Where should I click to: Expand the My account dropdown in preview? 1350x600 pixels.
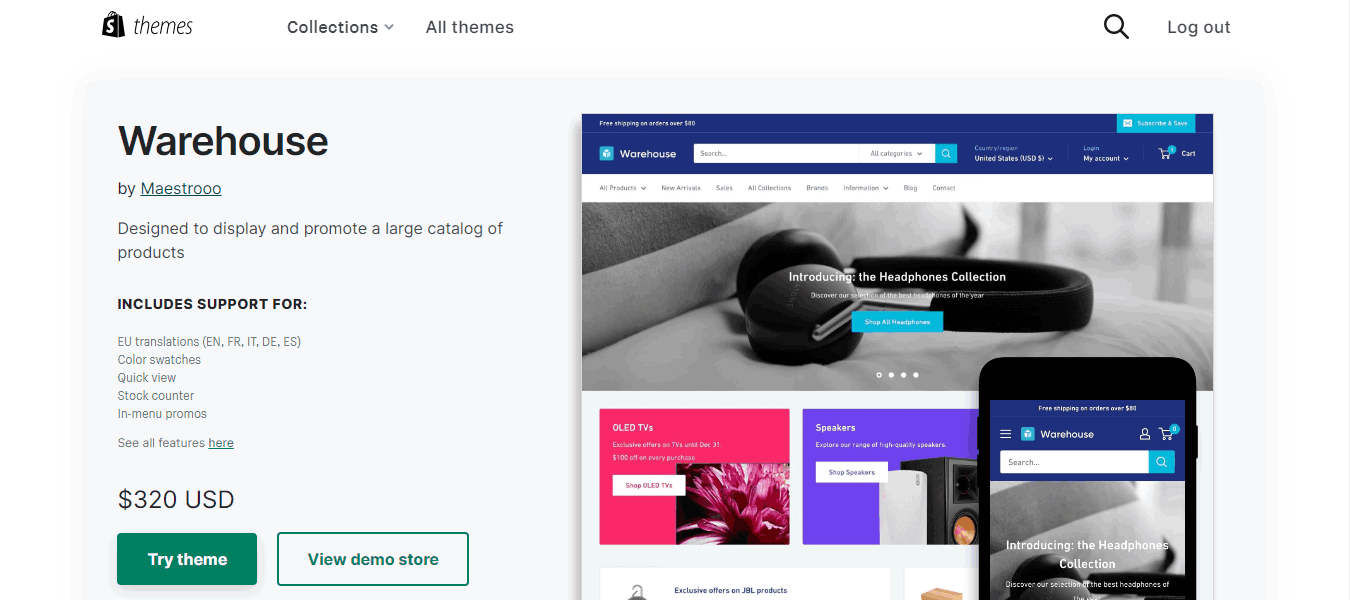click(1106, 158)
